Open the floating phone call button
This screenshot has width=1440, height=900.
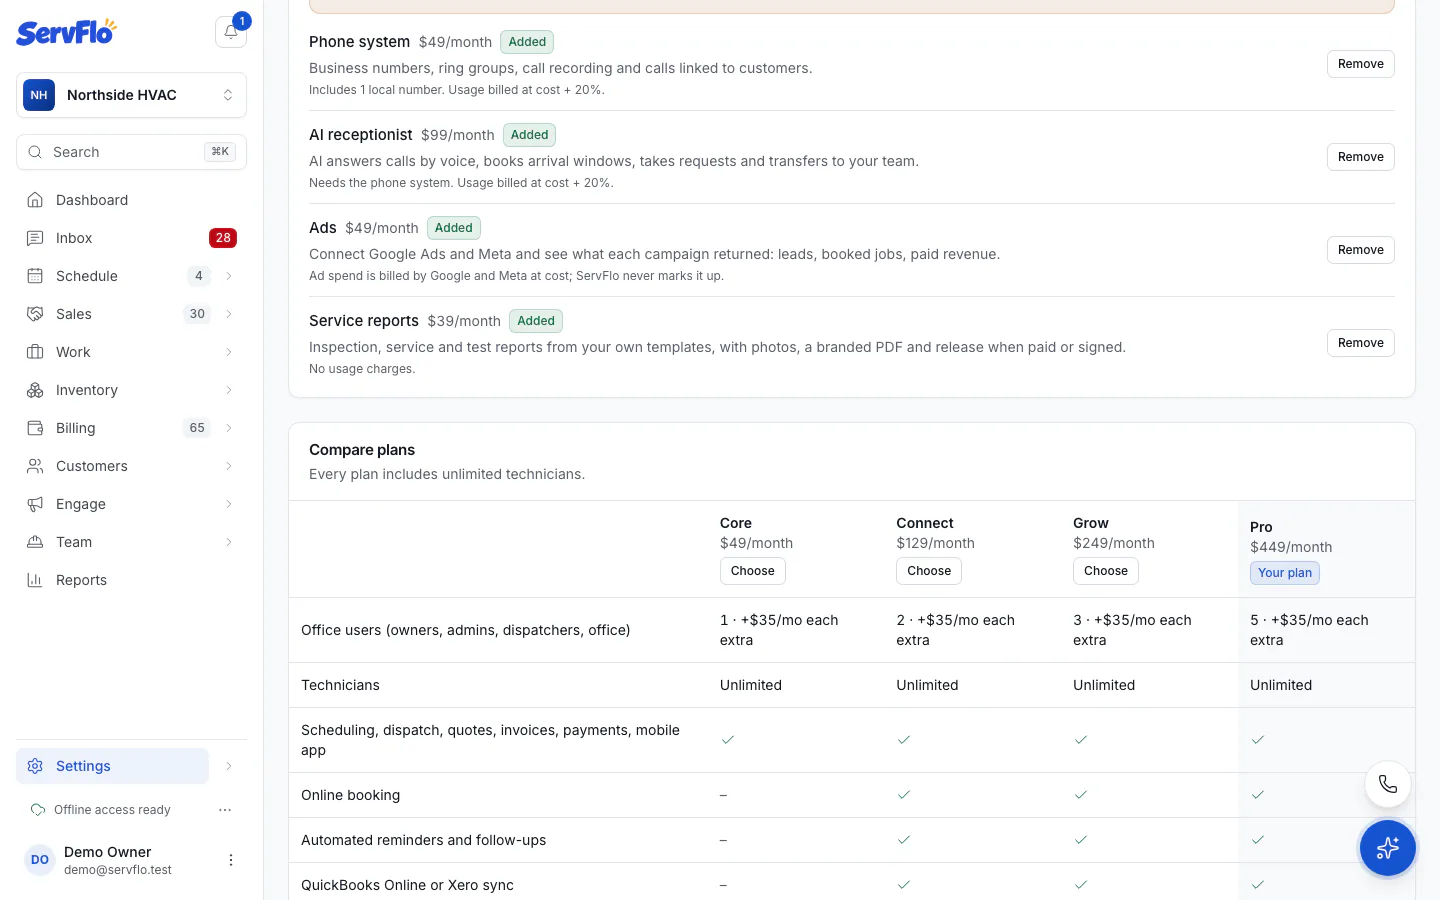click(x=1388, y=784)
